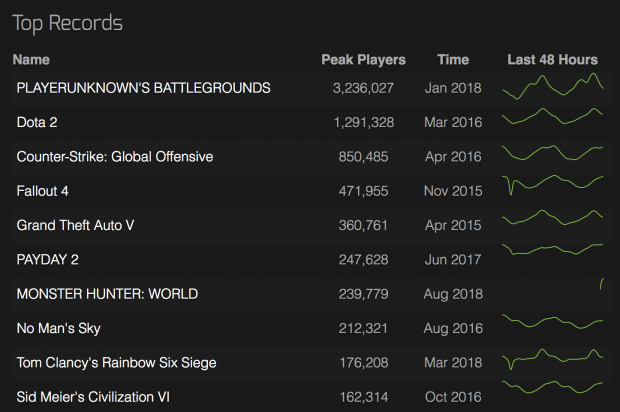The height and width of the screenshot is (412, 620).
Task: Click the Time column header
Action: (453, 60)
